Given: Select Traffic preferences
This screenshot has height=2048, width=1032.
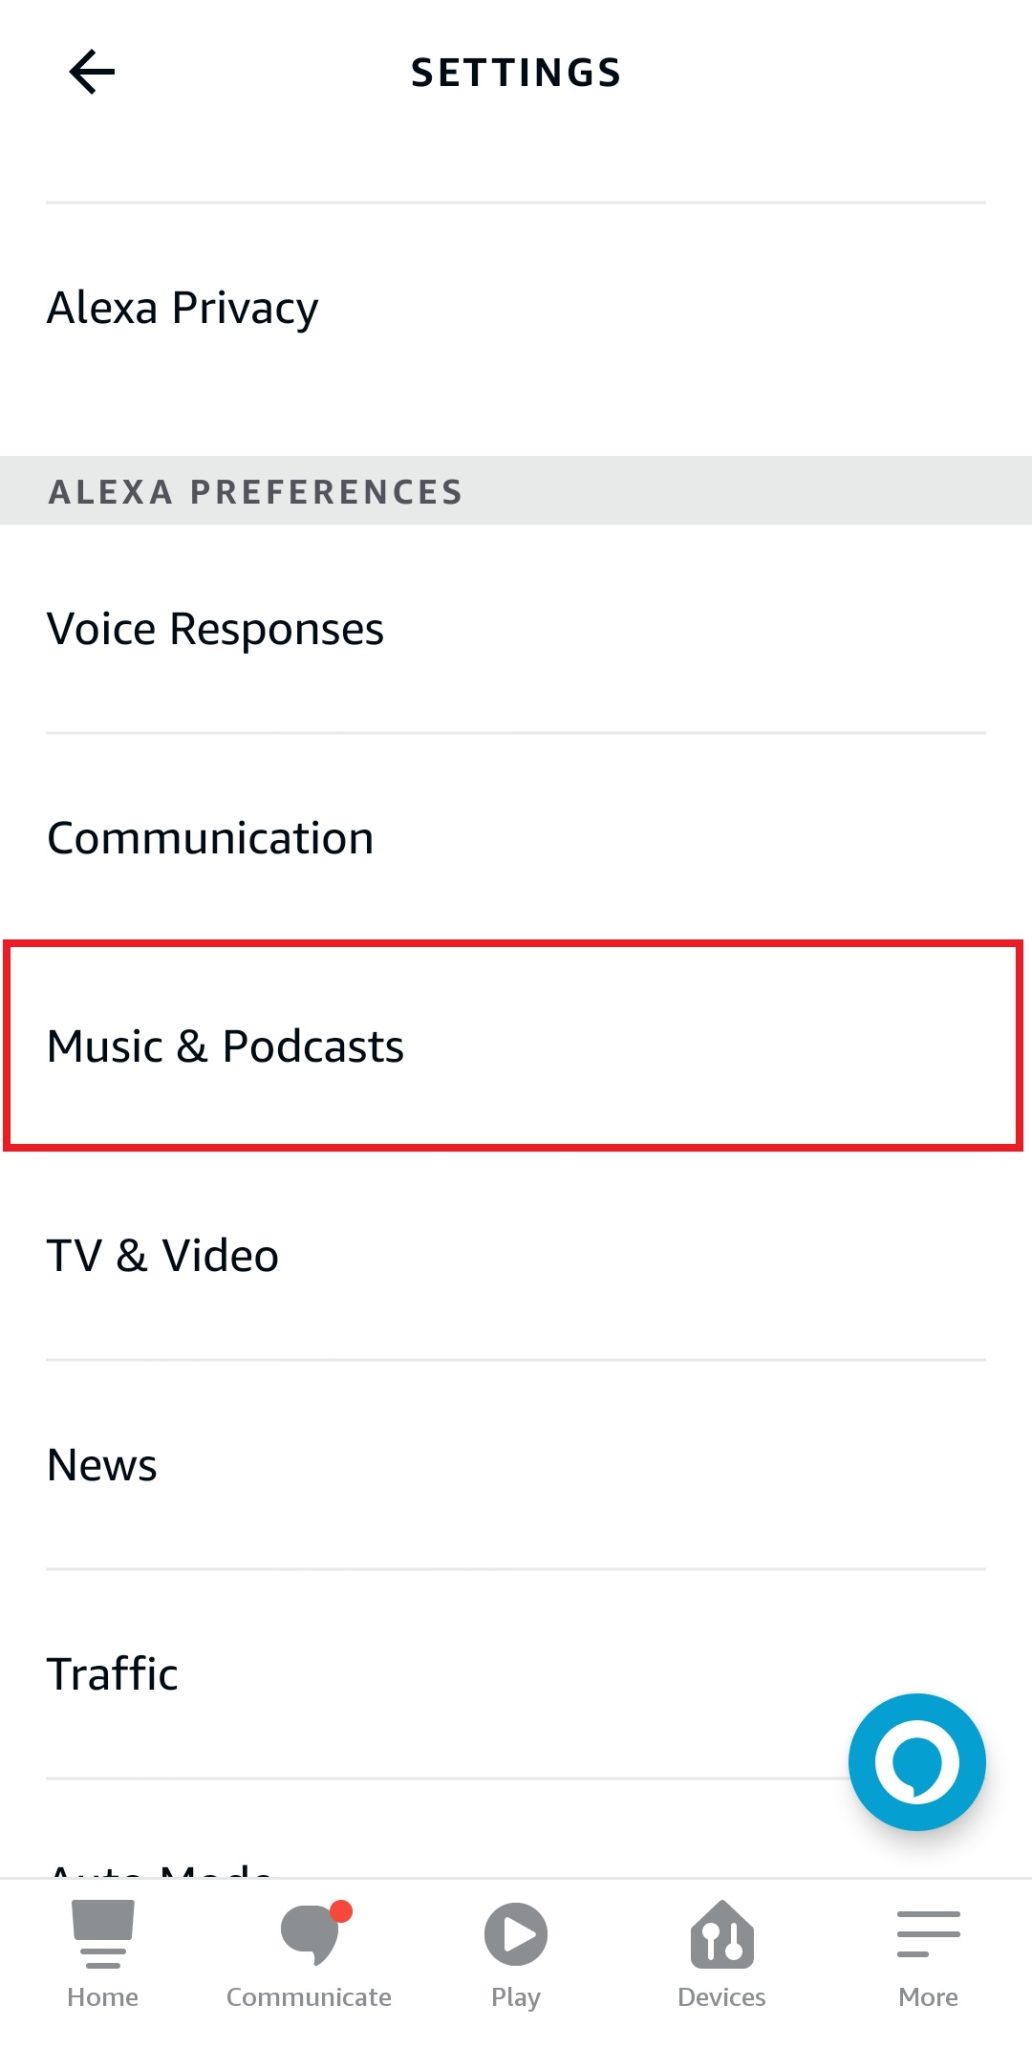Looking at the screenshot, I should pyautogui.click(x=111, y=1673).
